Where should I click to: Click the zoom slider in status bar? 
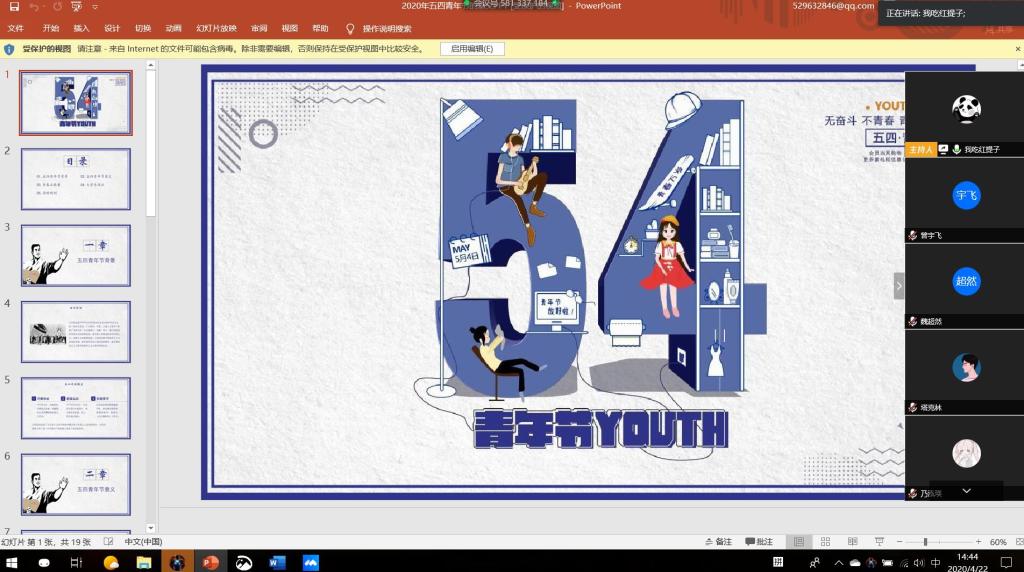click(925, 542)
